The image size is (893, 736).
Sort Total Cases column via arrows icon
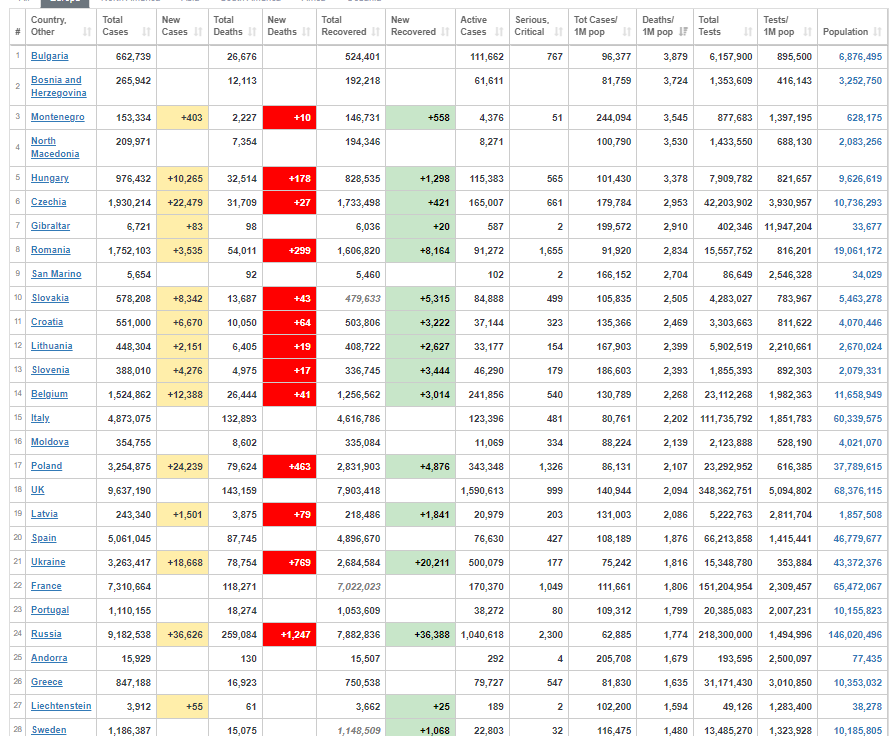coord(146,32)
